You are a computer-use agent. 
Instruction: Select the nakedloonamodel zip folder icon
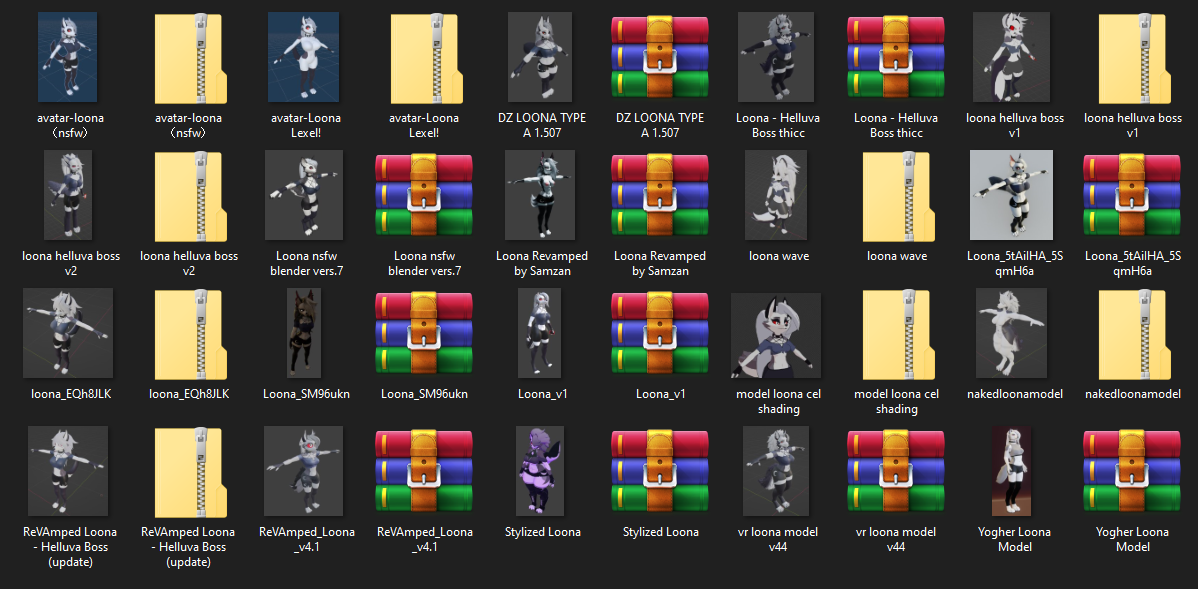[1133, 334]
